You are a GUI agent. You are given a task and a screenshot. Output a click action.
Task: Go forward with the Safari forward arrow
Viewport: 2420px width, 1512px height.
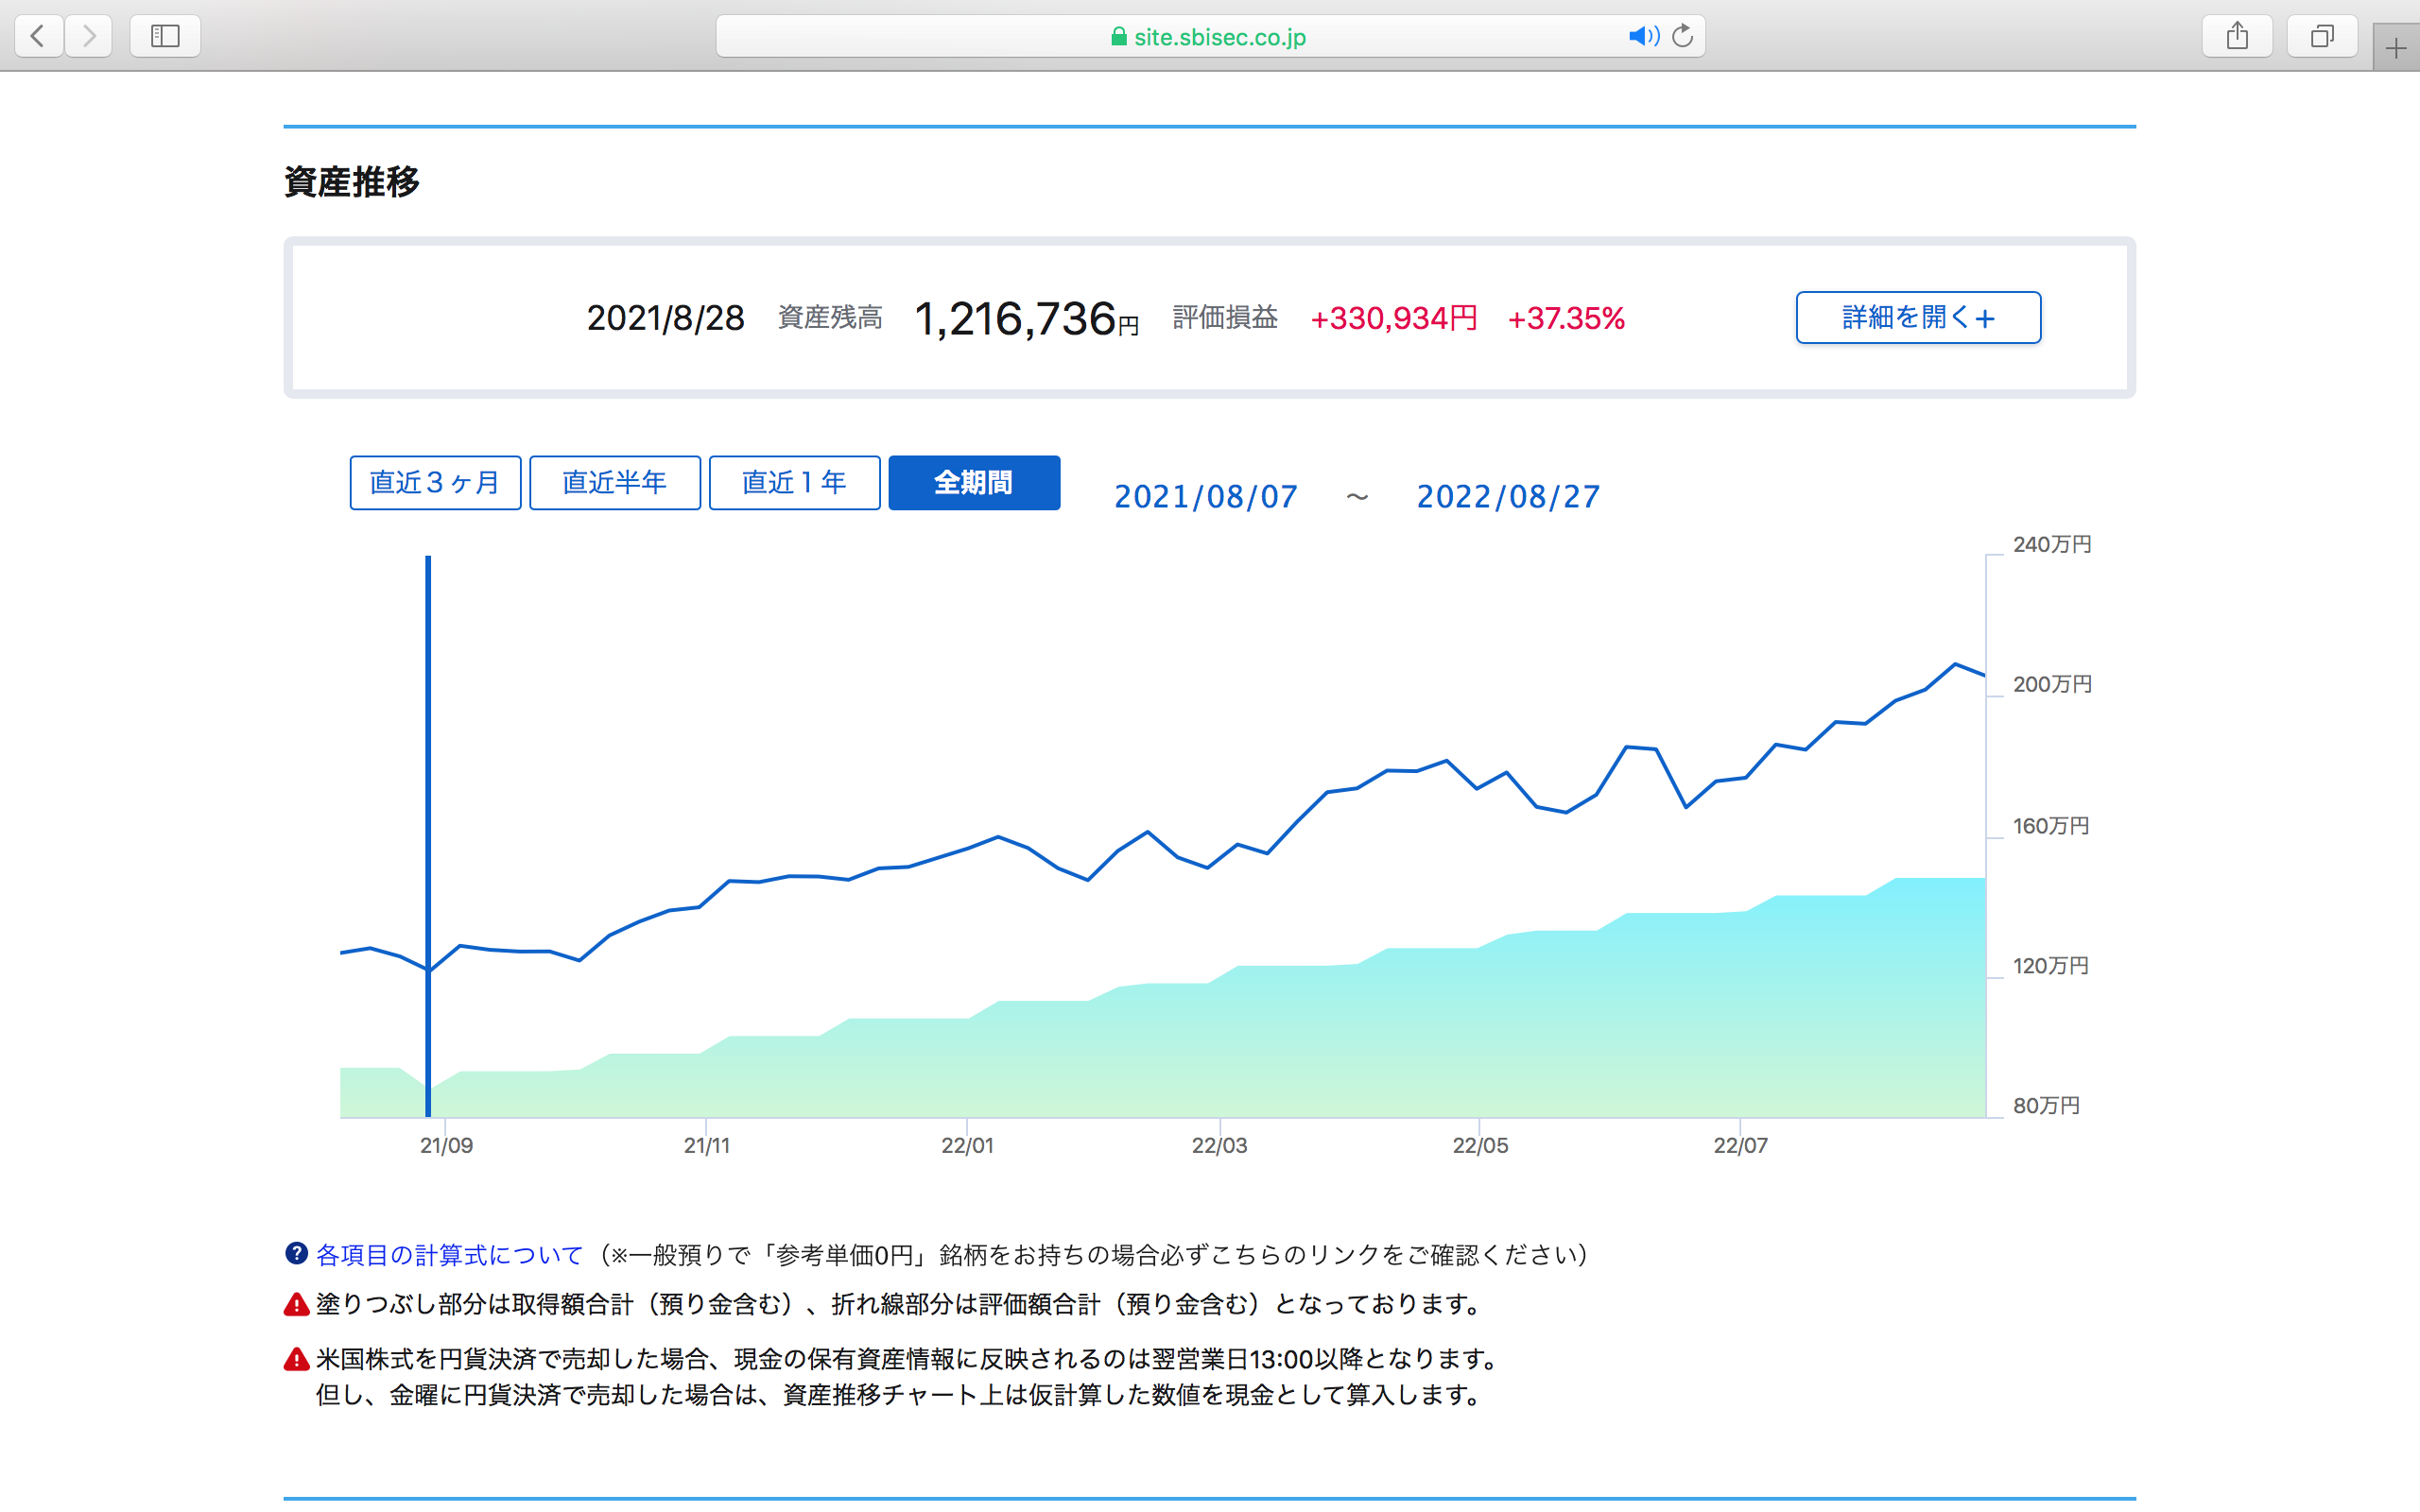[x=89, y=36]
